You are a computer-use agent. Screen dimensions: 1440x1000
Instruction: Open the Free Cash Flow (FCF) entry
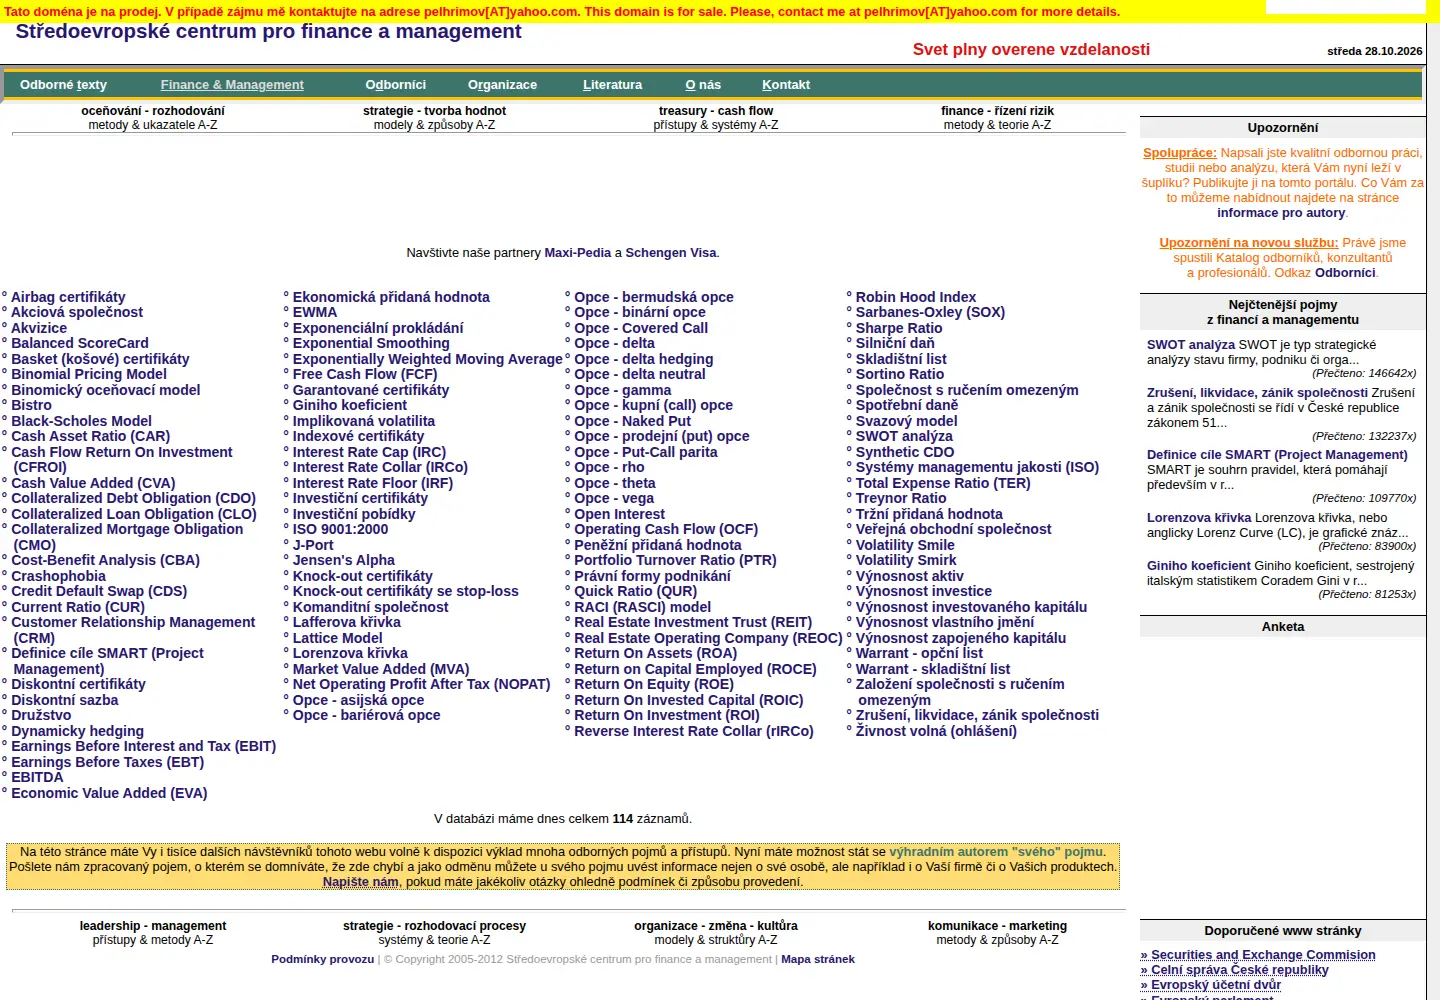click(x=365, y=374)
